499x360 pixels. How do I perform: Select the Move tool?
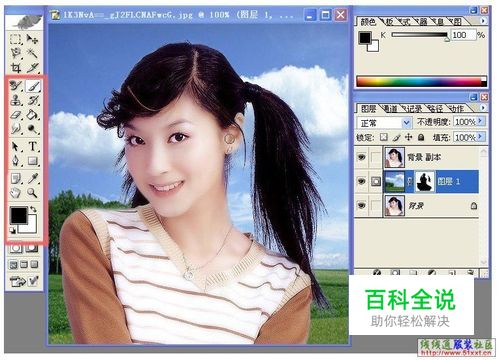tap(32, 39)
